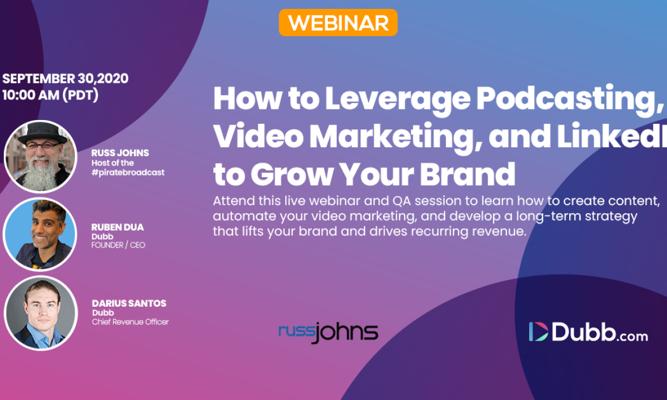Click the russjohns logo

coord(328,333)
